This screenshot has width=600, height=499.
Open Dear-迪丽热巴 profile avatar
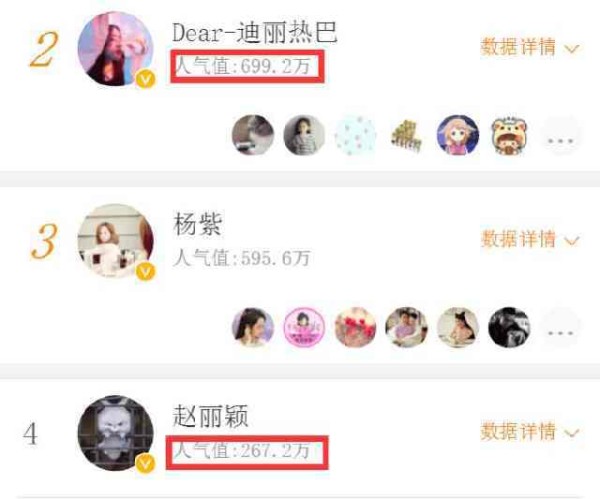click(116, 49)
